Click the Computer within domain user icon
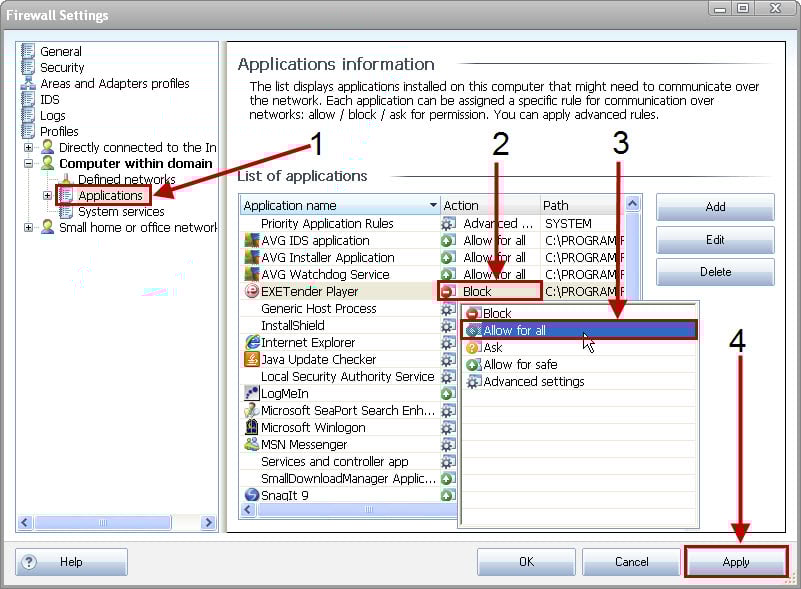 pyautogui.click(x=48, y=163)
